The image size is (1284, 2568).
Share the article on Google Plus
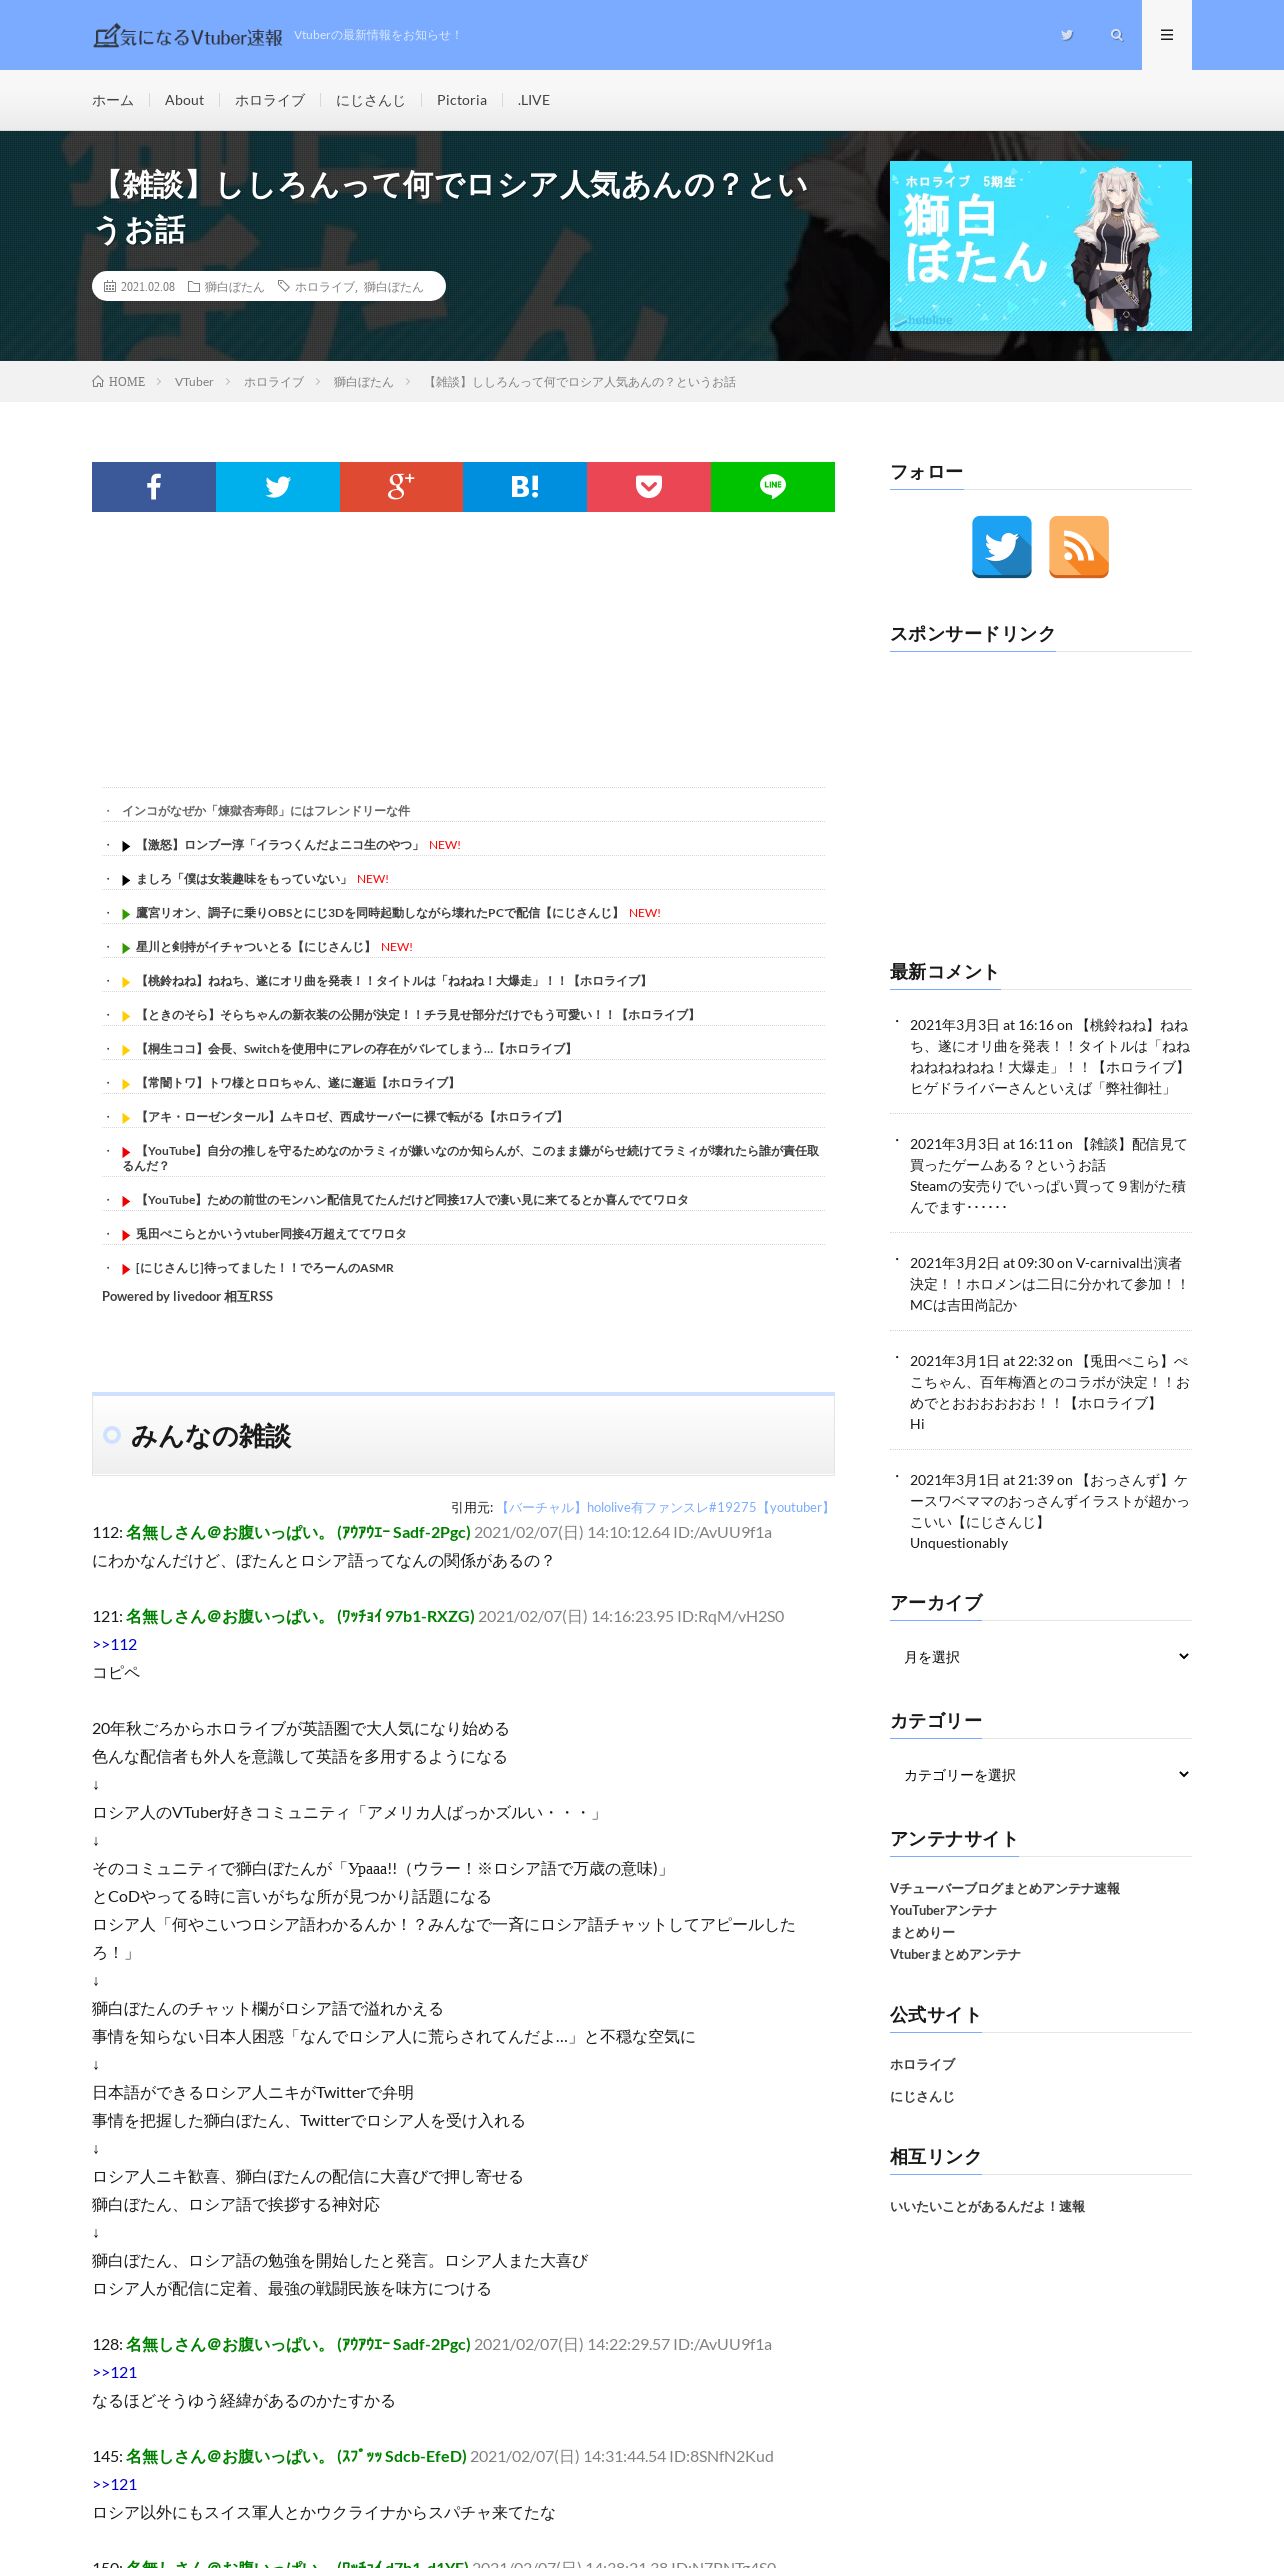point(401,487)
